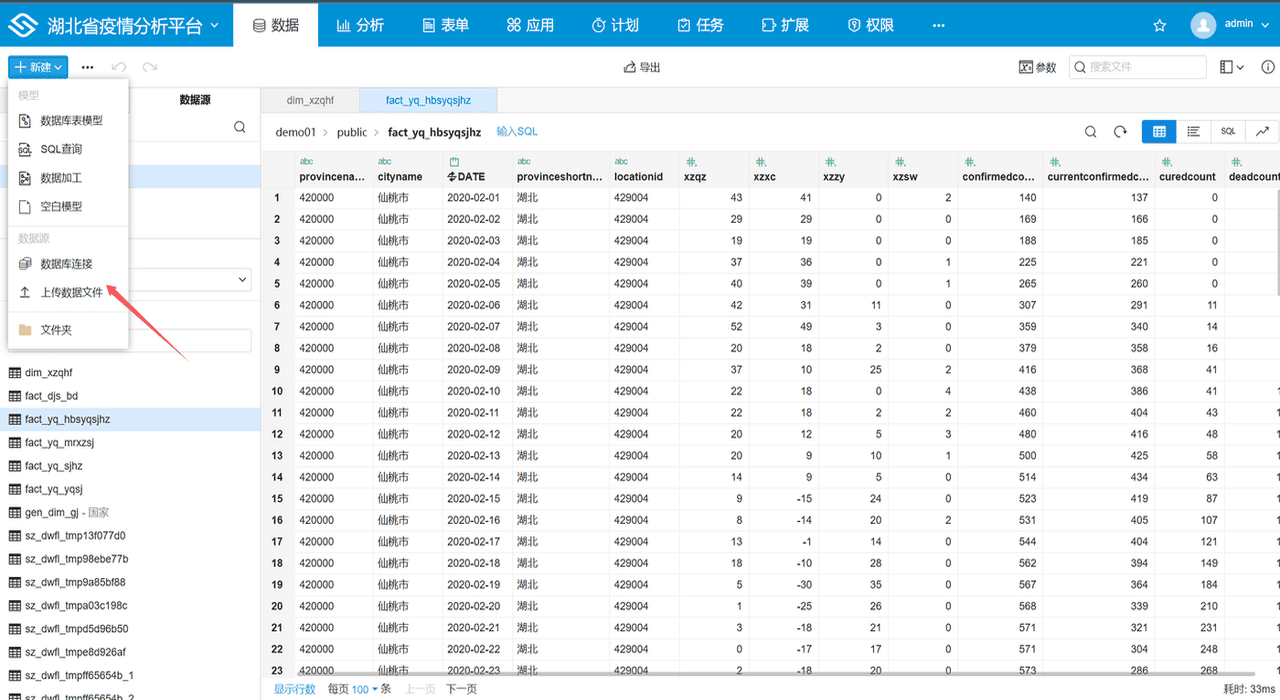This screenshot has width=1280, height=700.
Task: Click 下一页 to go to next page
Action: click(461, 689)
